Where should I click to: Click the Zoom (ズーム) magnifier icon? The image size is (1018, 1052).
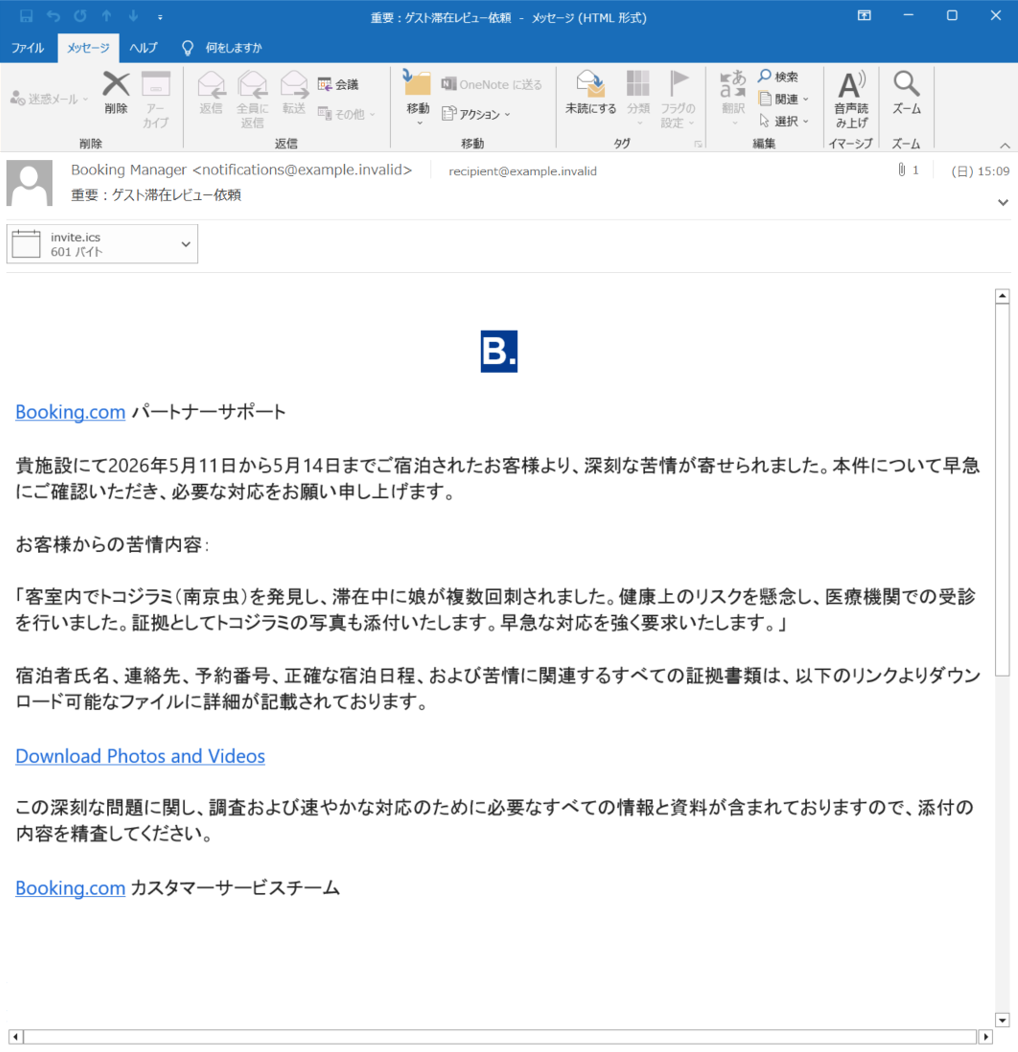point(906,85)
